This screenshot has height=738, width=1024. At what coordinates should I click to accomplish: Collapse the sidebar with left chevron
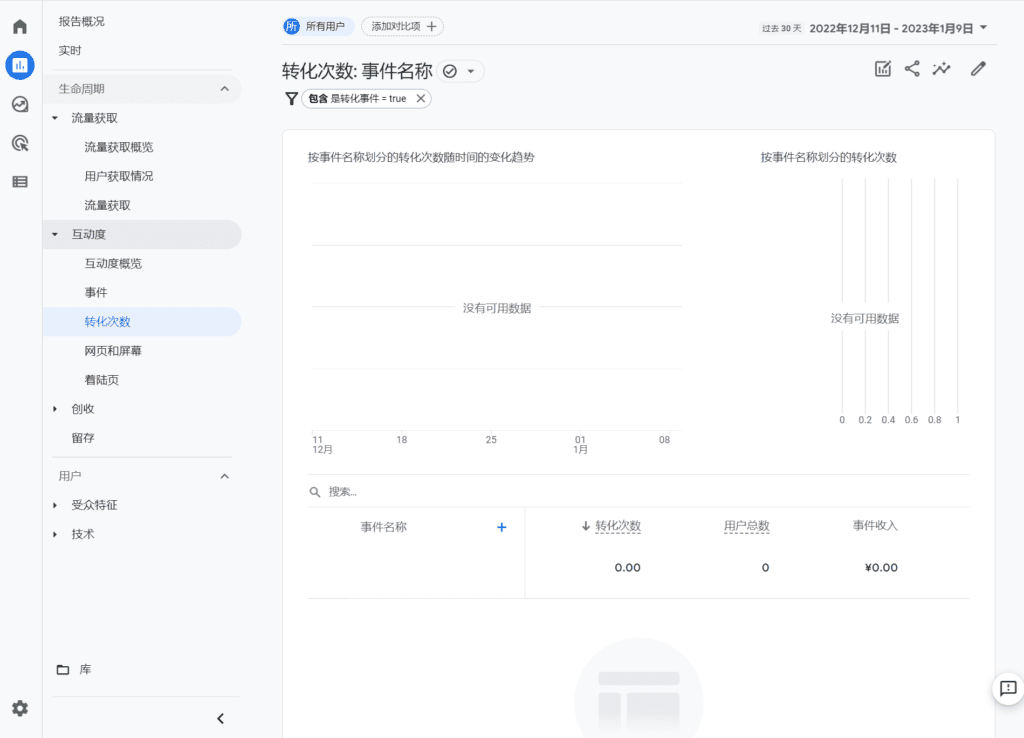click(221, 718)
